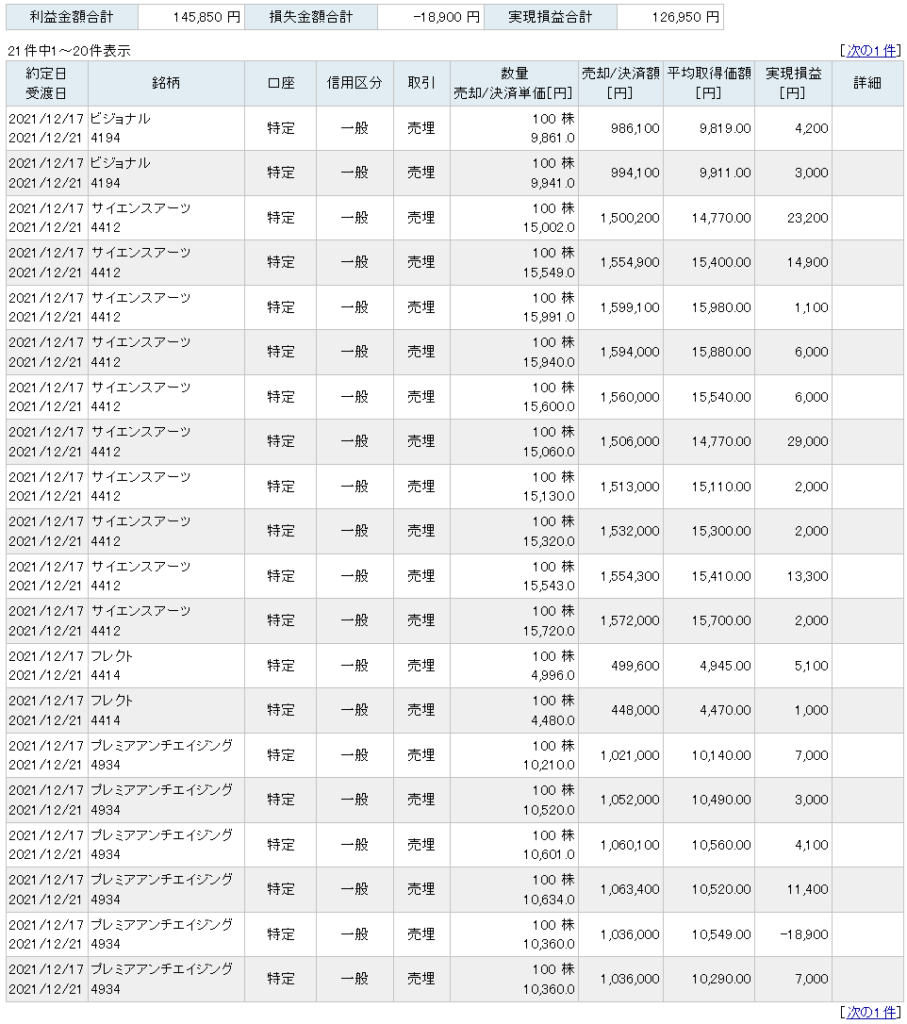Select the 実現損益合計 label
The height and width of the screenshot is (1024, 907).
(550, 17)
